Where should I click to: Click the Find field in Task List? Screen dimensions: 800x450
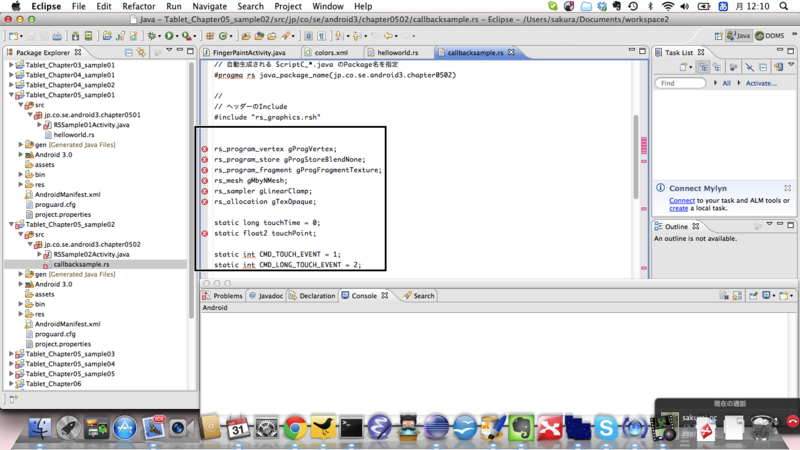pyautogui.click(x=680, y=83)
